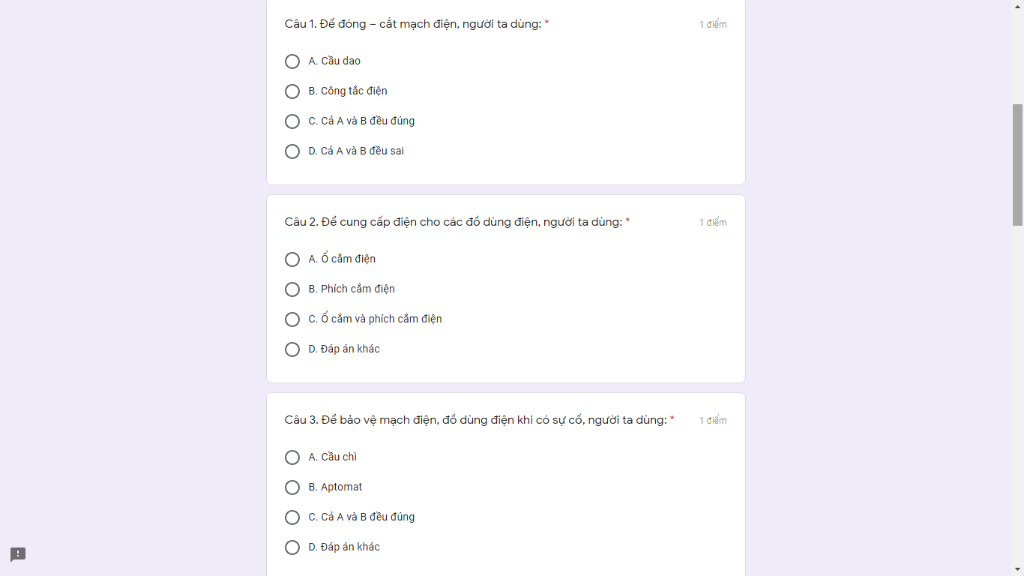Select B. Phích cắm điện
The image size is (1024, 576).
coord(292,289)
